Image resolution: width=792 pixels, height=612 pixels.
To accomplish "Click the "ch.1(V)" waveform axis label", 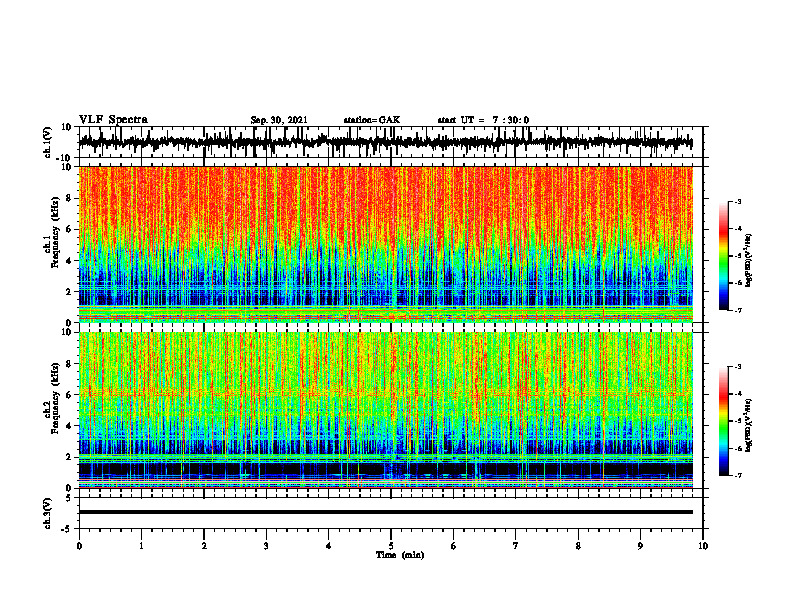I will pos(48,142).
